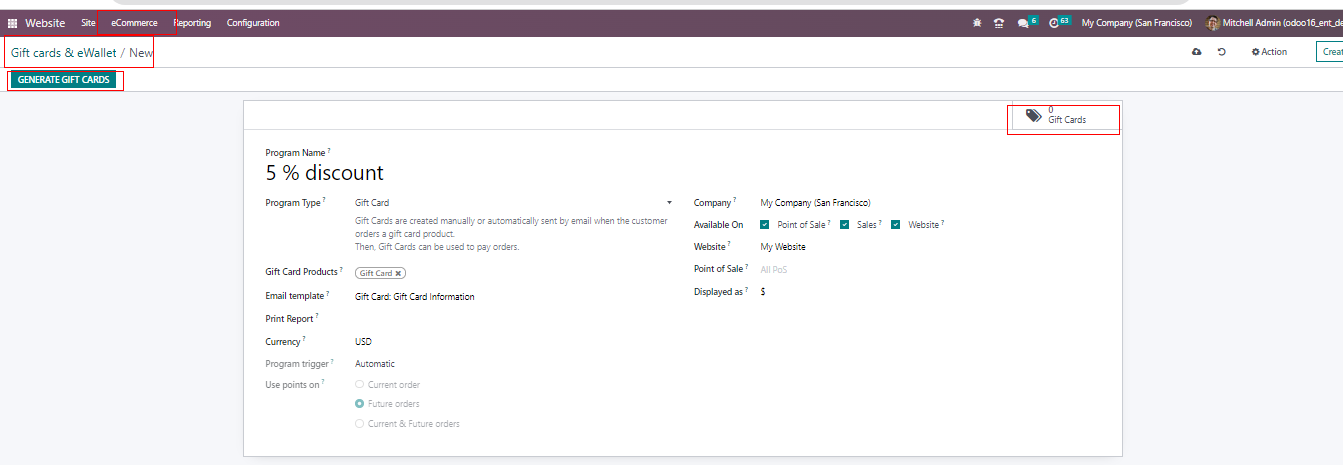Go back to Gift cards & eWallet breadcrumb
Image resolution: width=1343 pixels, height=465 pixels.
click(63, 53)
